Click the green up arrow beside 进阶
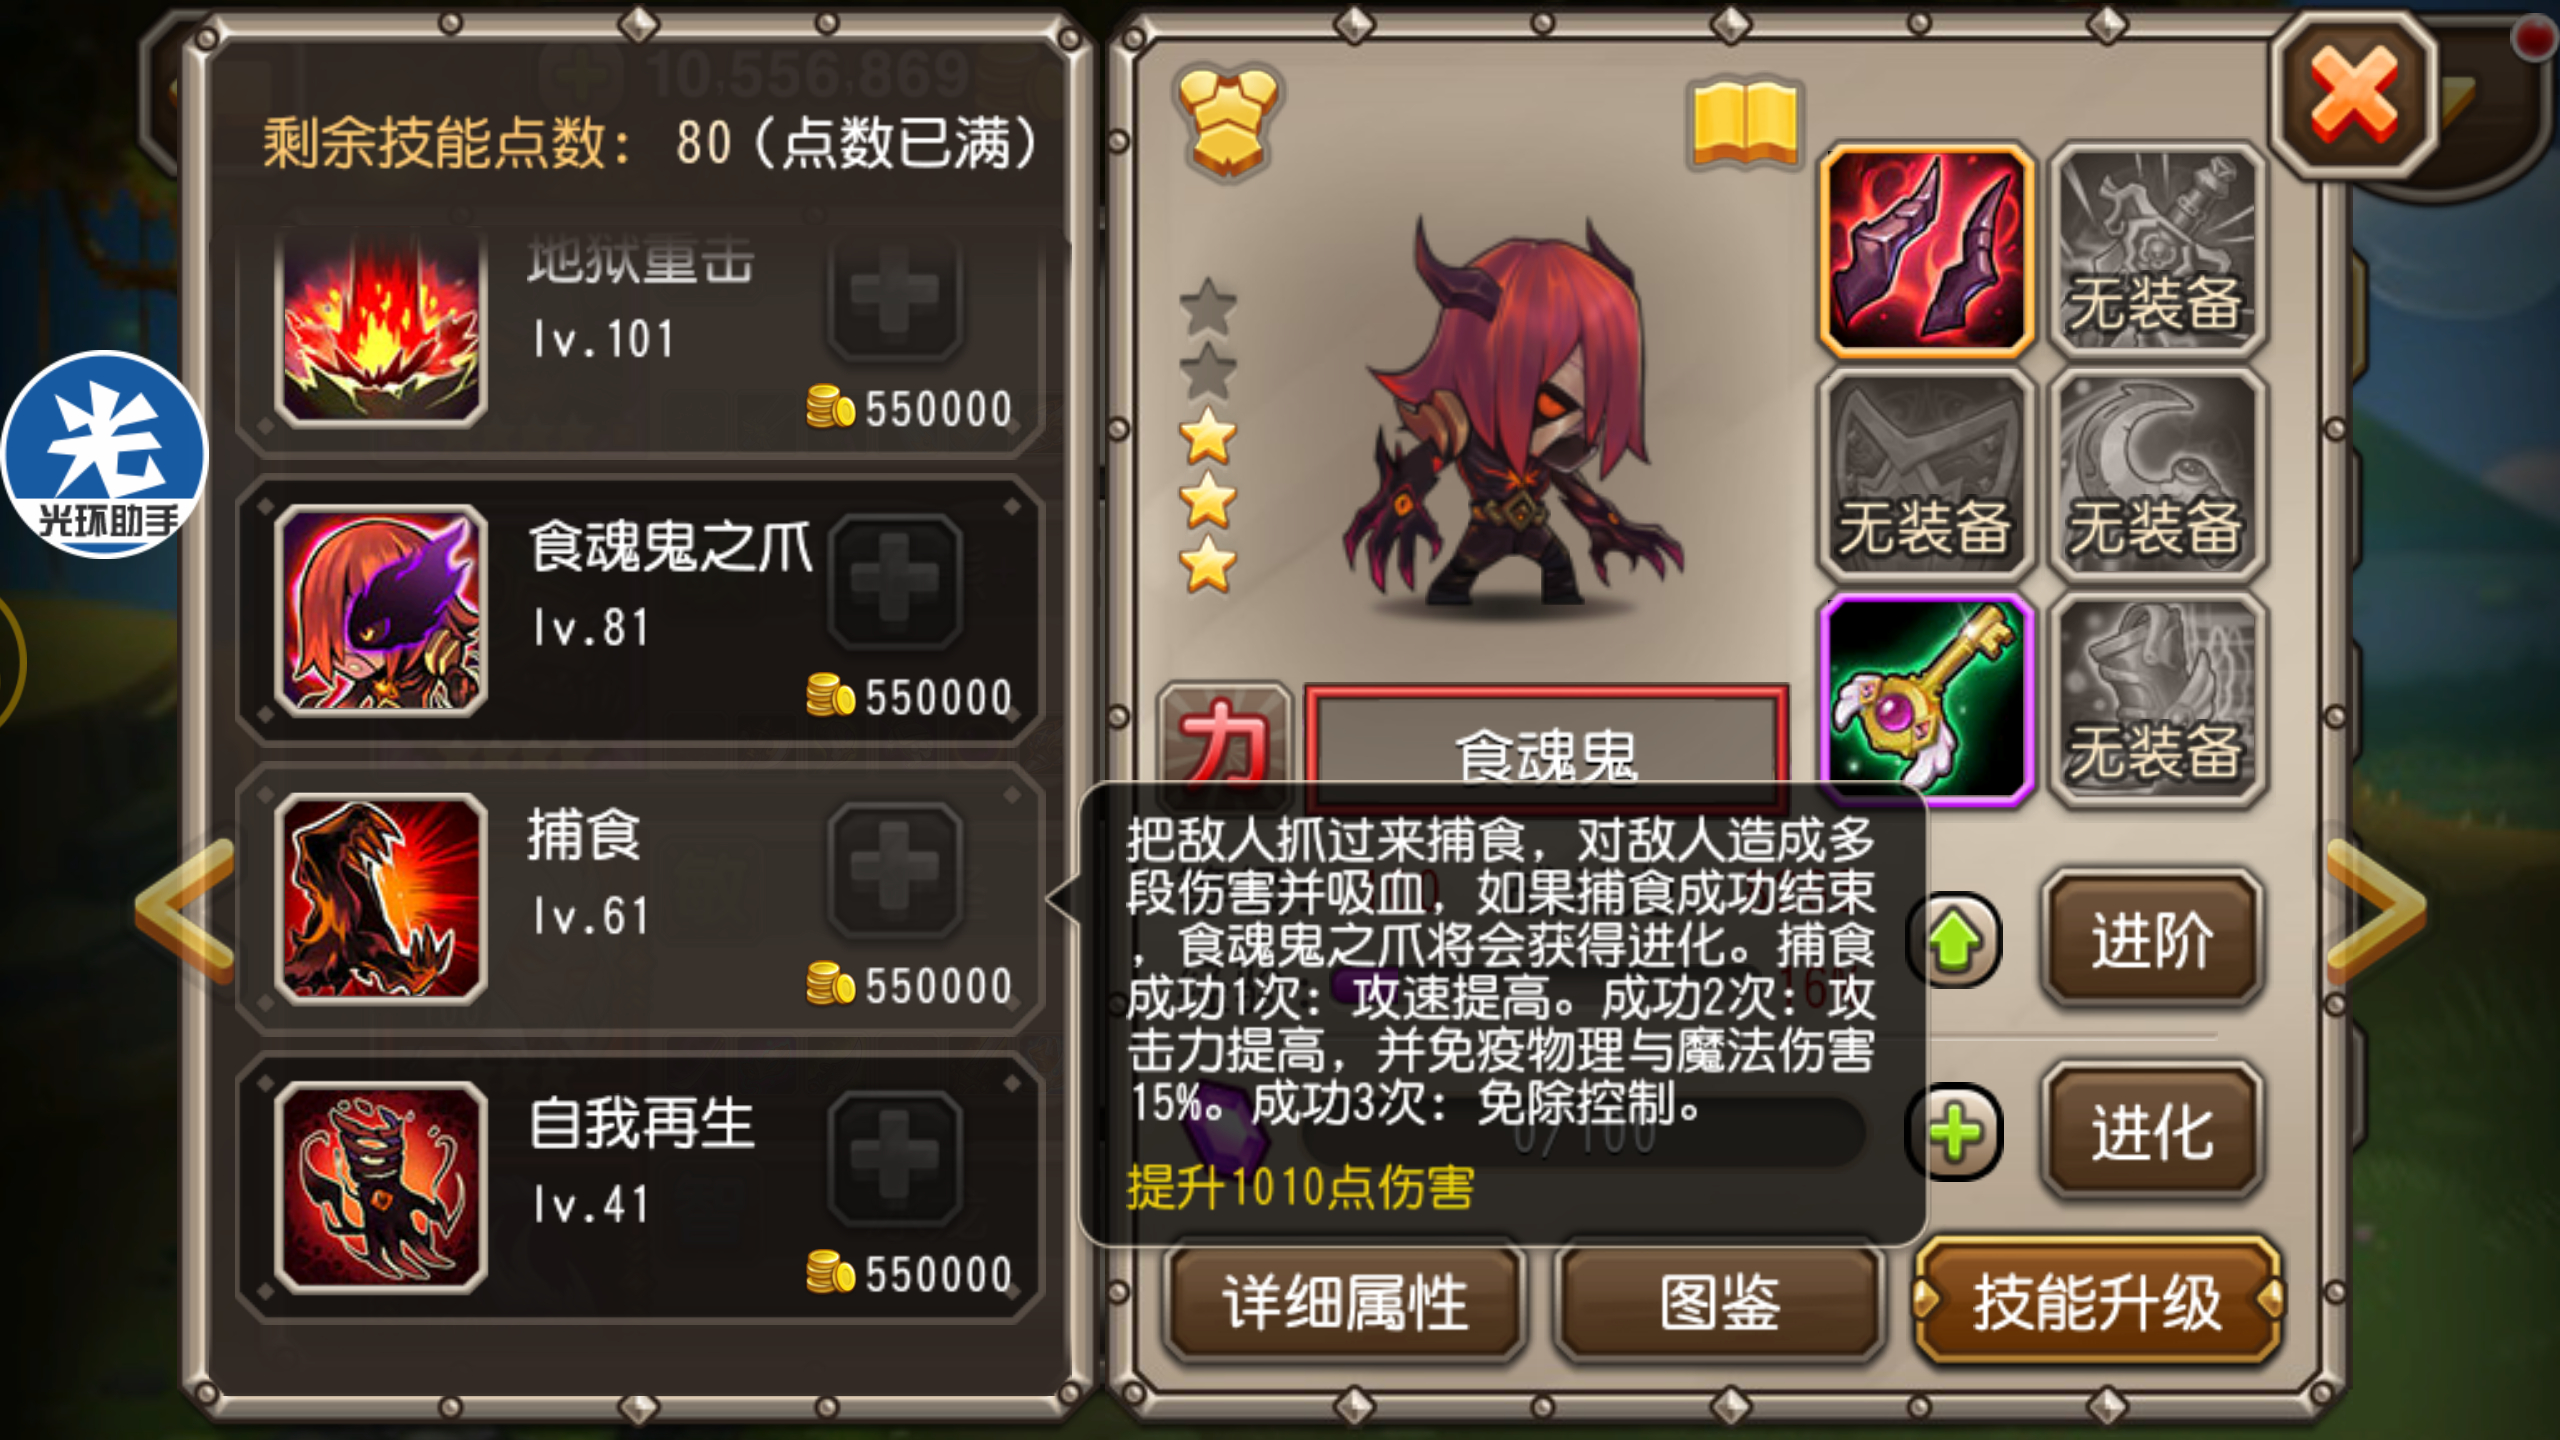The image size is (2560, 1440). [x=1955, y=940]
